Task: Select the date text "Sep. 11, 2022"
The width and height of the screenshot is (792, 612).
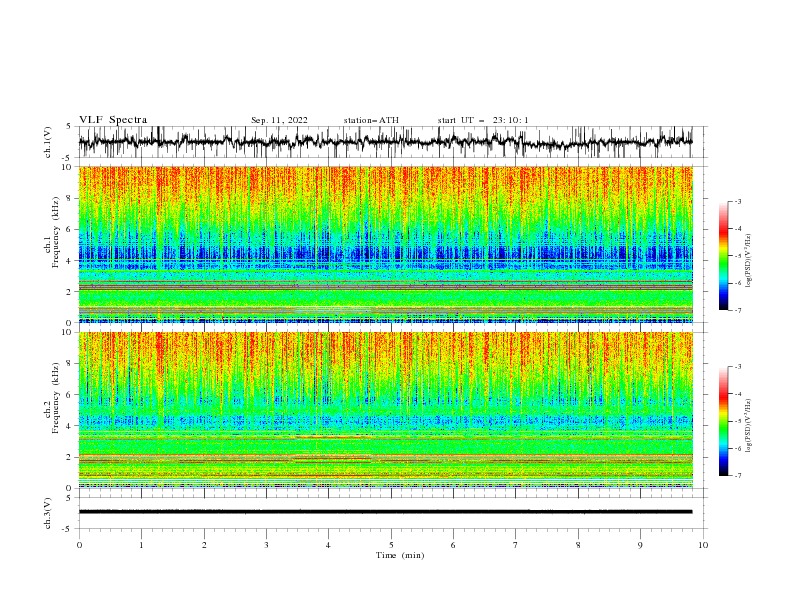Action: tap(279, 120)
